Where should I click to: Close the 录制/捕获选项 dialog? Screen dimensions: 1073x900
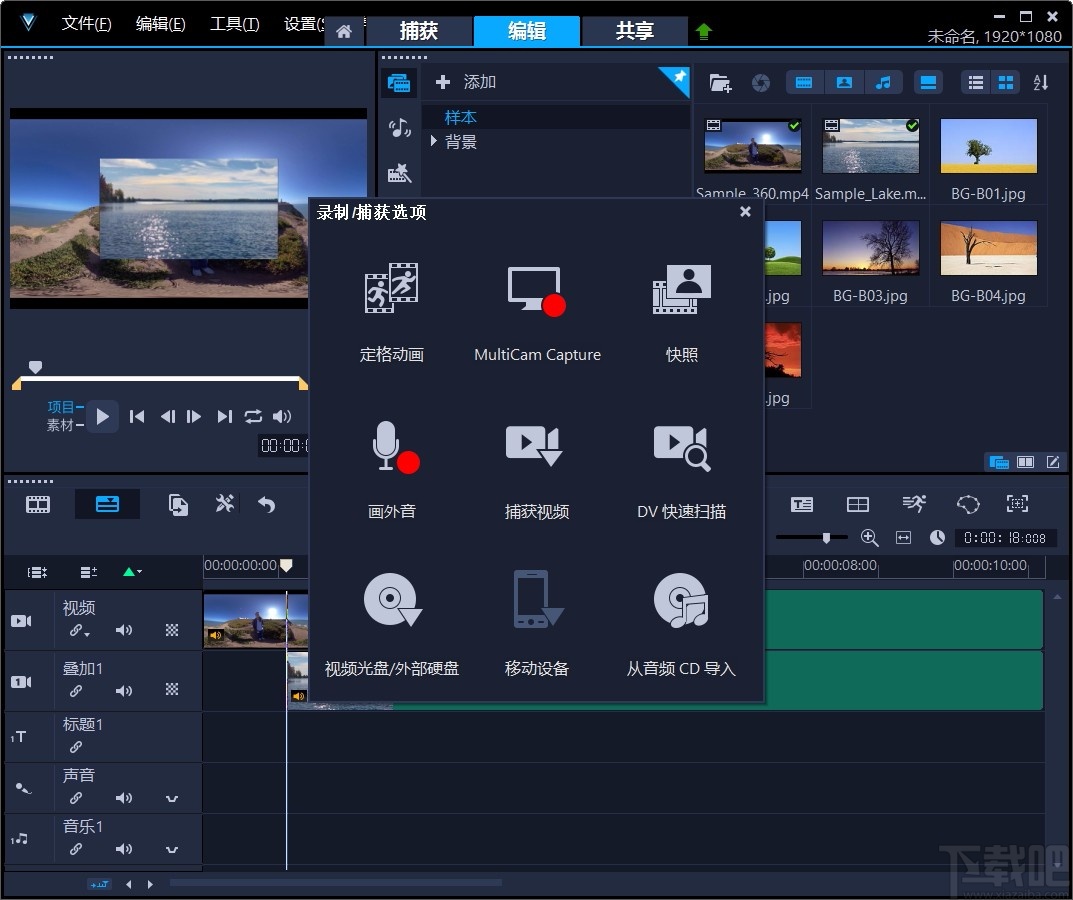[745, 212]
